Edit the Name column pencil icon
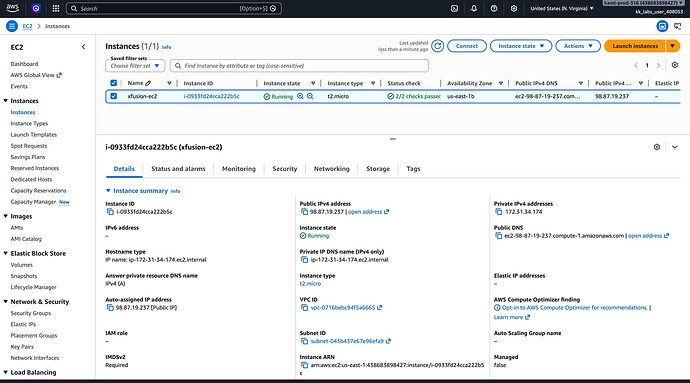This screenshot has height=383, width=690. (148, 83)
